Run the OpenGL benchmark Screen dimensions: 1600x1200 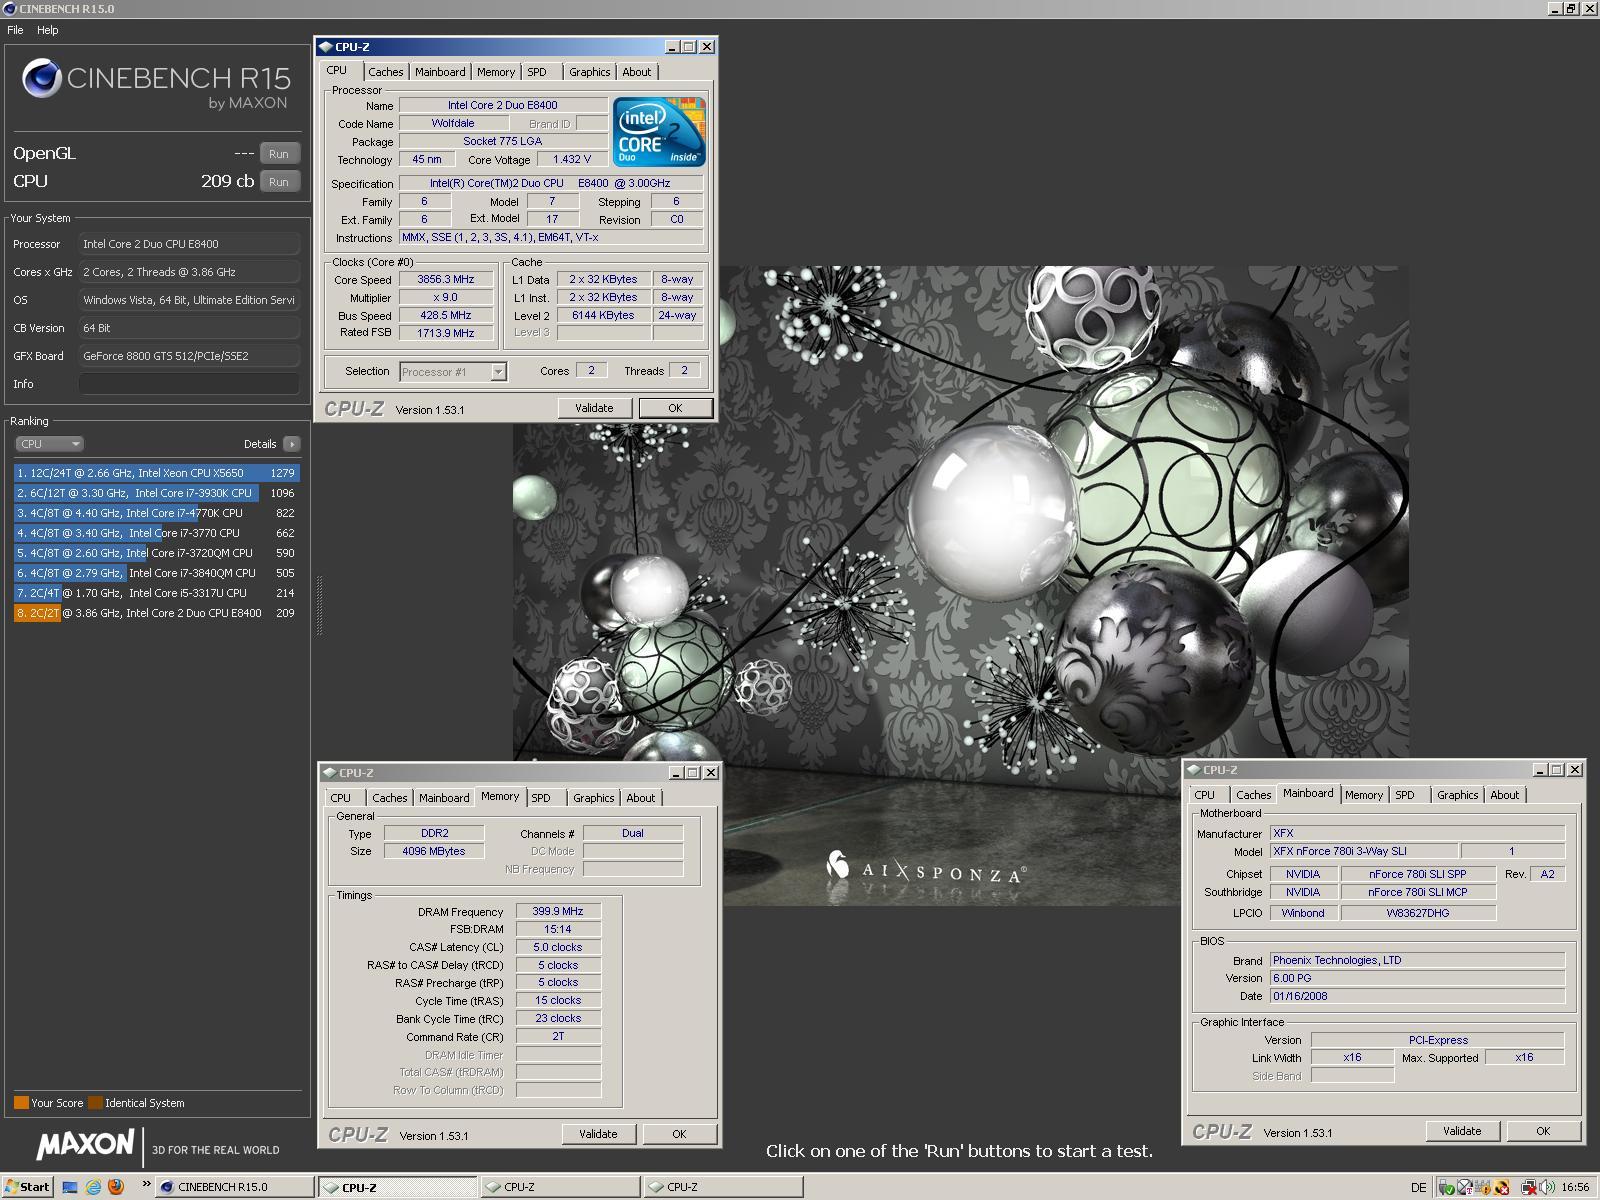[x=279, y=154]
